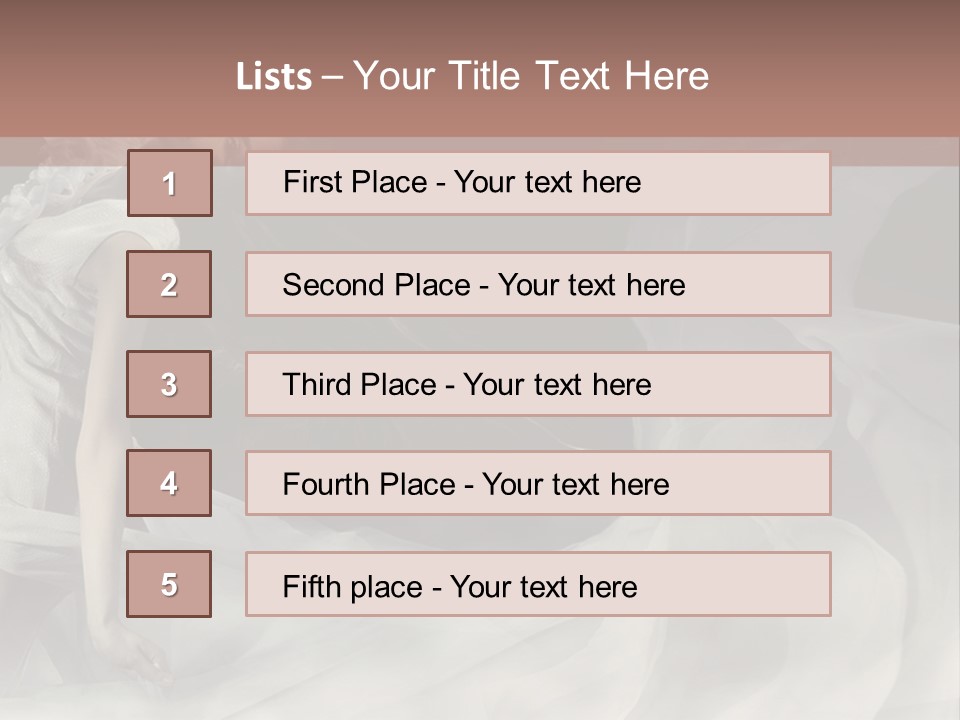Click the box numbered 3
The image size is (960, 720).
[169, 384]
